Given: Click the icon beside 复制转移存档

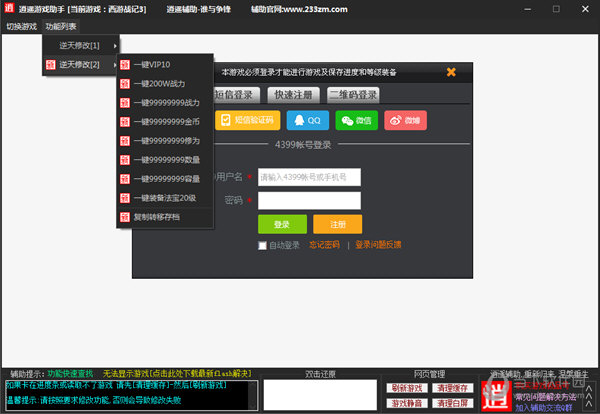Looking at the screenshot, I should [x=125, y=216].
